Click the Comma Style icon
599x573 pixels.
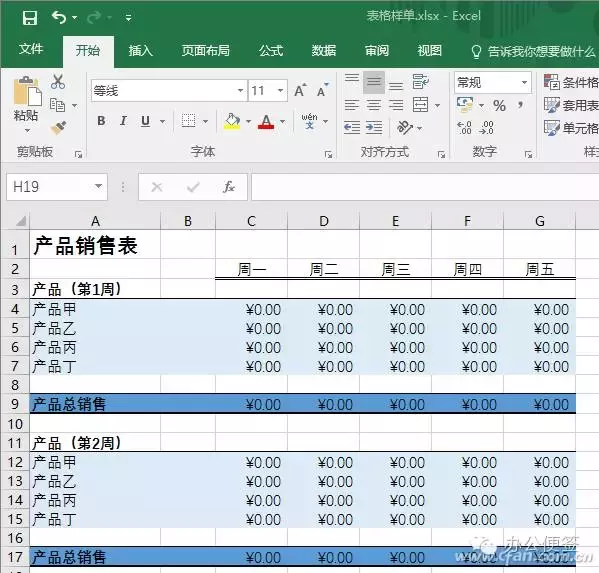(x=520, y=105)
